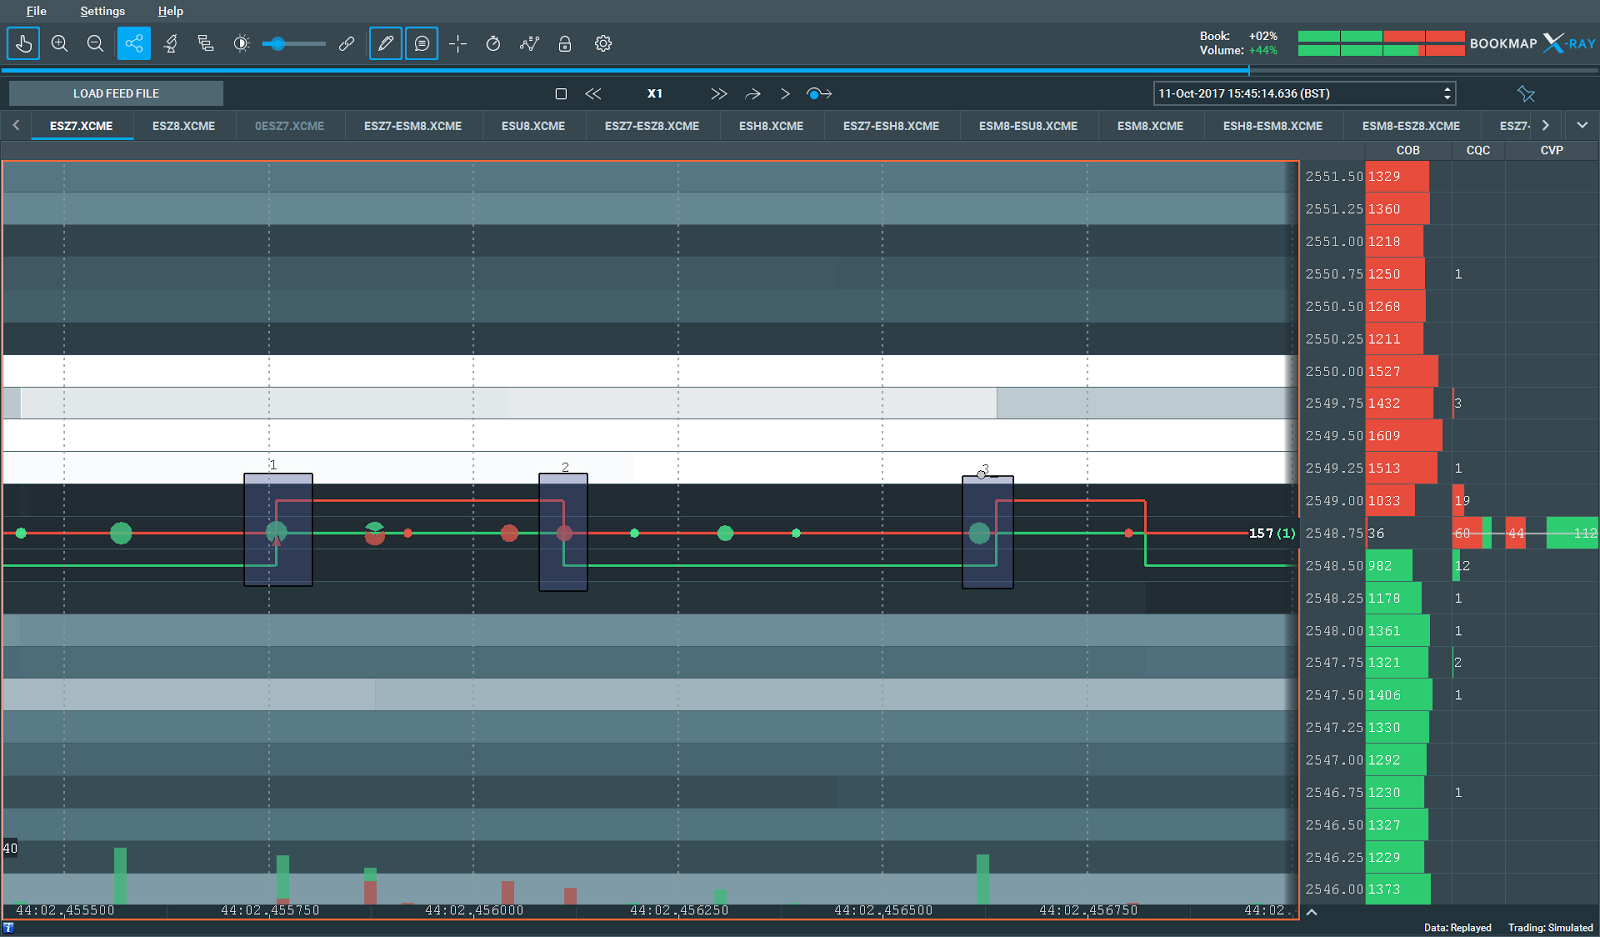Switch to the ESU8.XCME tab

point(533,126)
